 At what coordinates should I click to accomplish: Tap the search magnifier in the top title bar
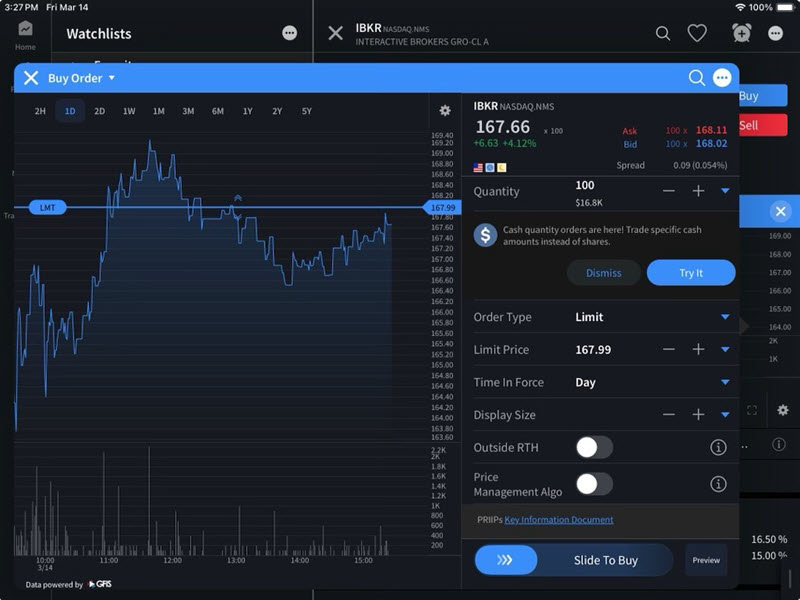click(x=663, y=33)
